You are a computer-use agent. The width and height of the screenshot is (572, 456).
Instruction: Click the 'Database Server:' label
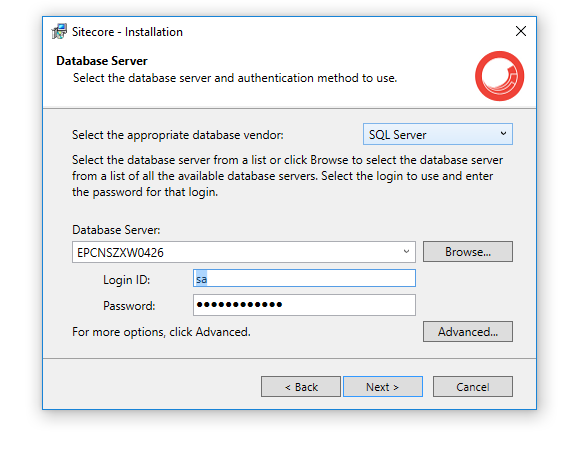tap(116, 230)
